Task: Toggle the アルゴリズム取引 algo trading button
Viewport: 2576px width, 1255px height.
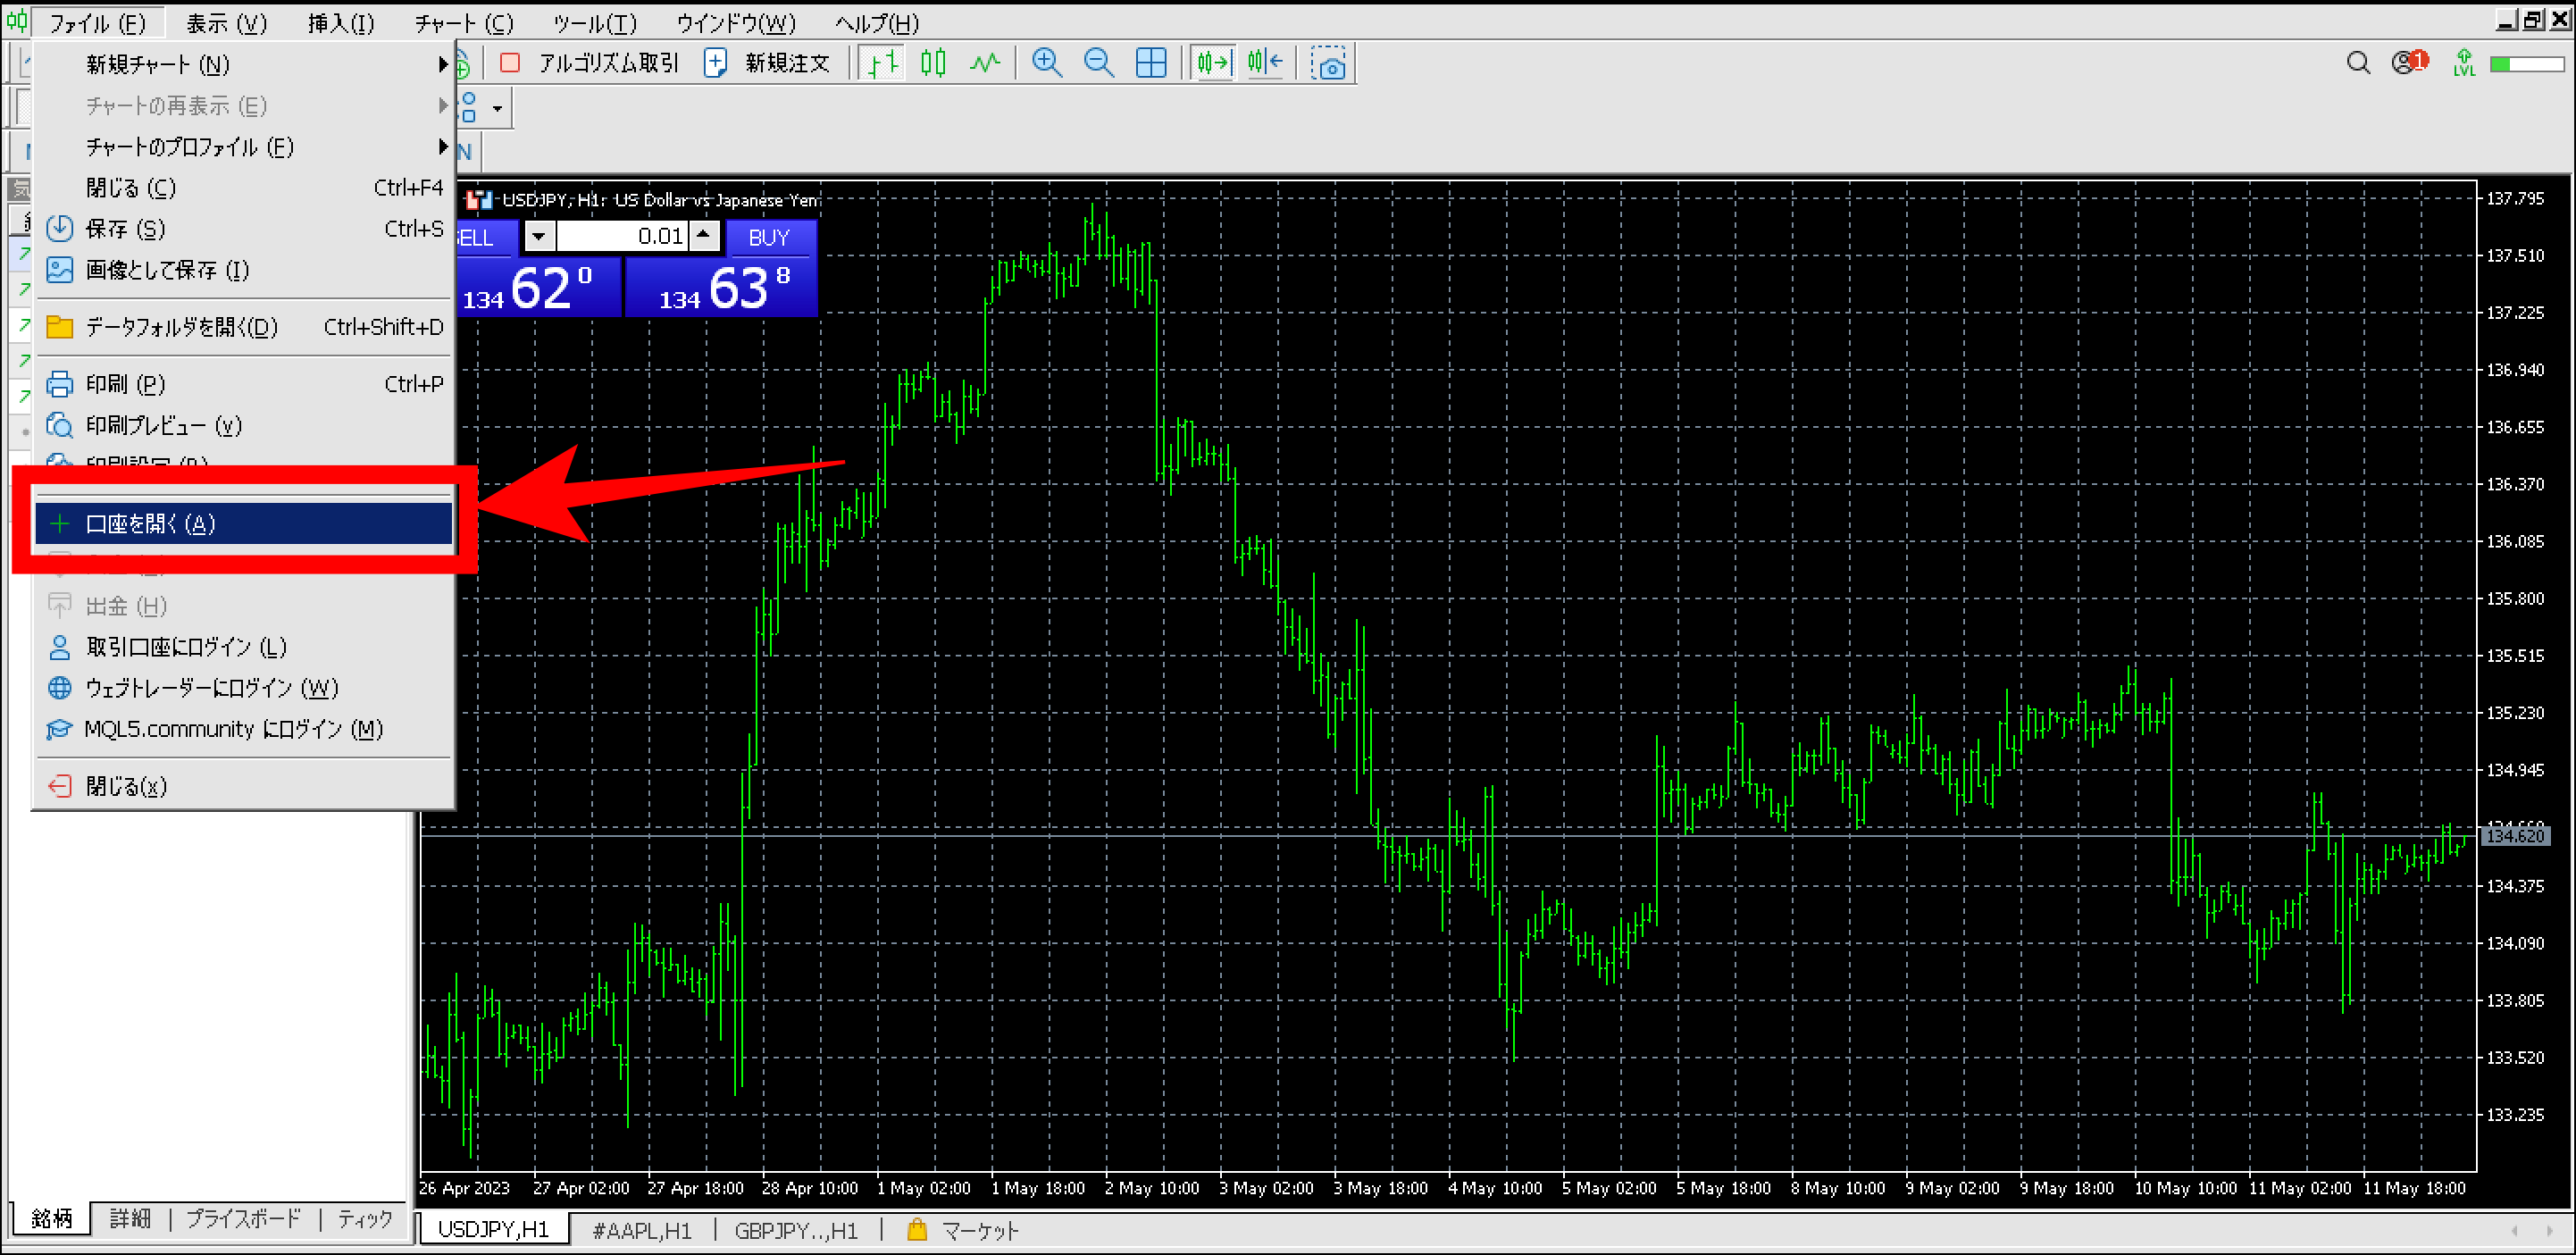Action: 590,63
